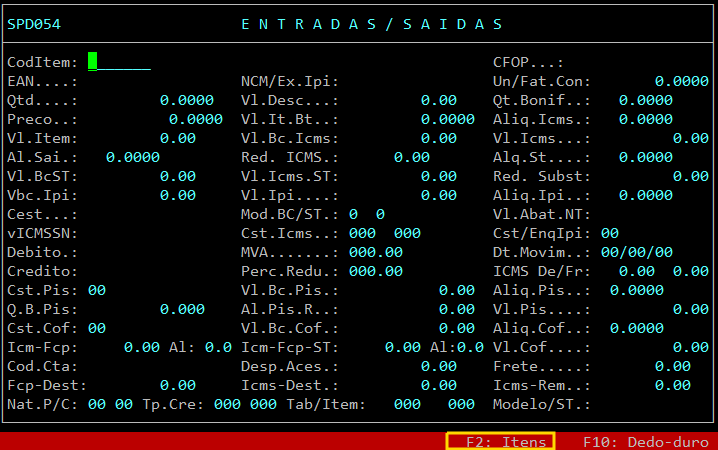
Task: Select the MVA value field
Action: click(376, 252)
